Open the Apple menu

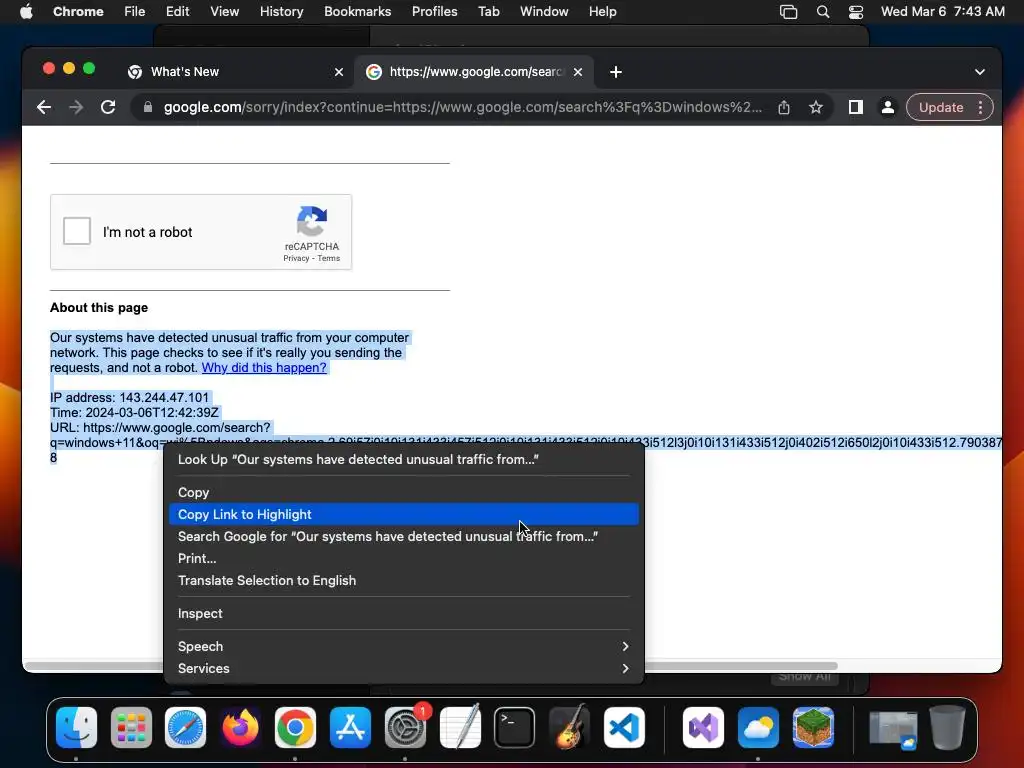[26, 11]
